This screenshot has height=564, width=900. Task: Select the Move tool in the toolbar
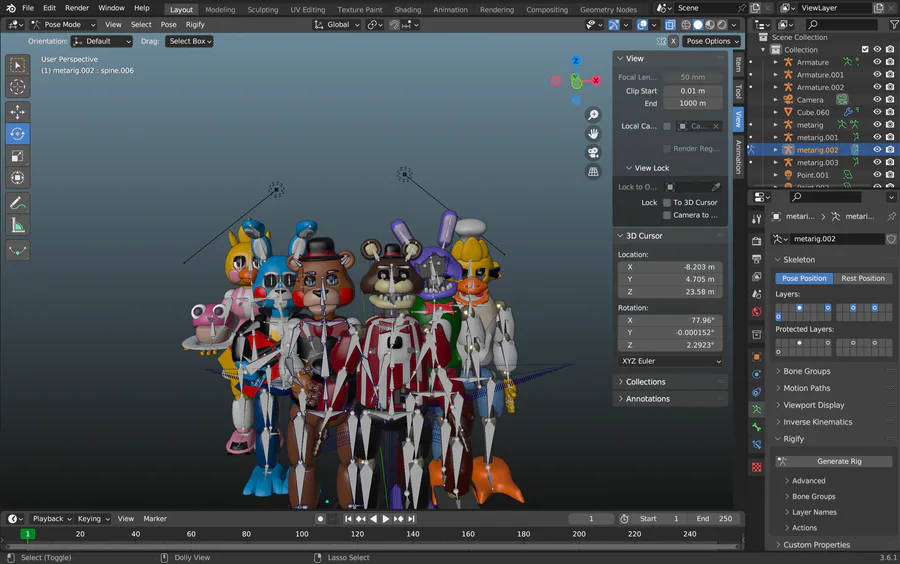18,111
